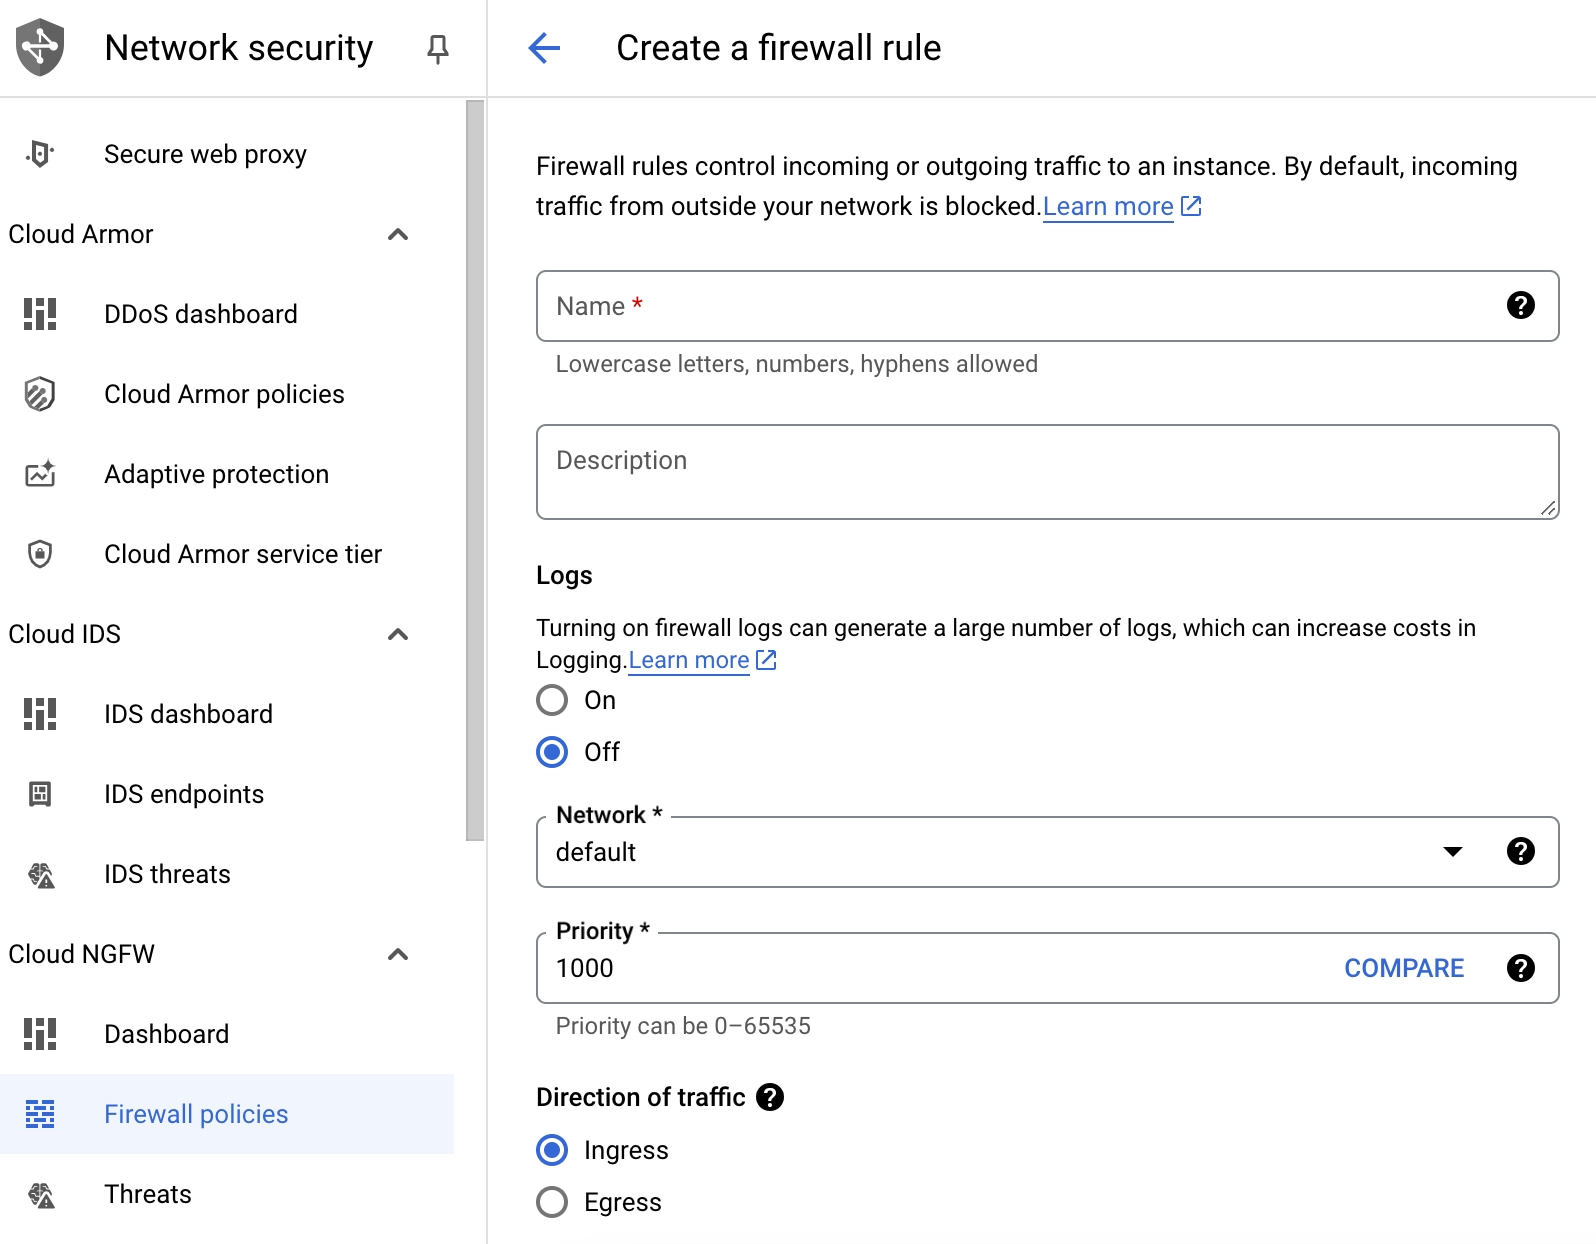Open help for the Network field
Image resolution: width=1596 pixels, height=1244 pixels.
click(1521, 851)
